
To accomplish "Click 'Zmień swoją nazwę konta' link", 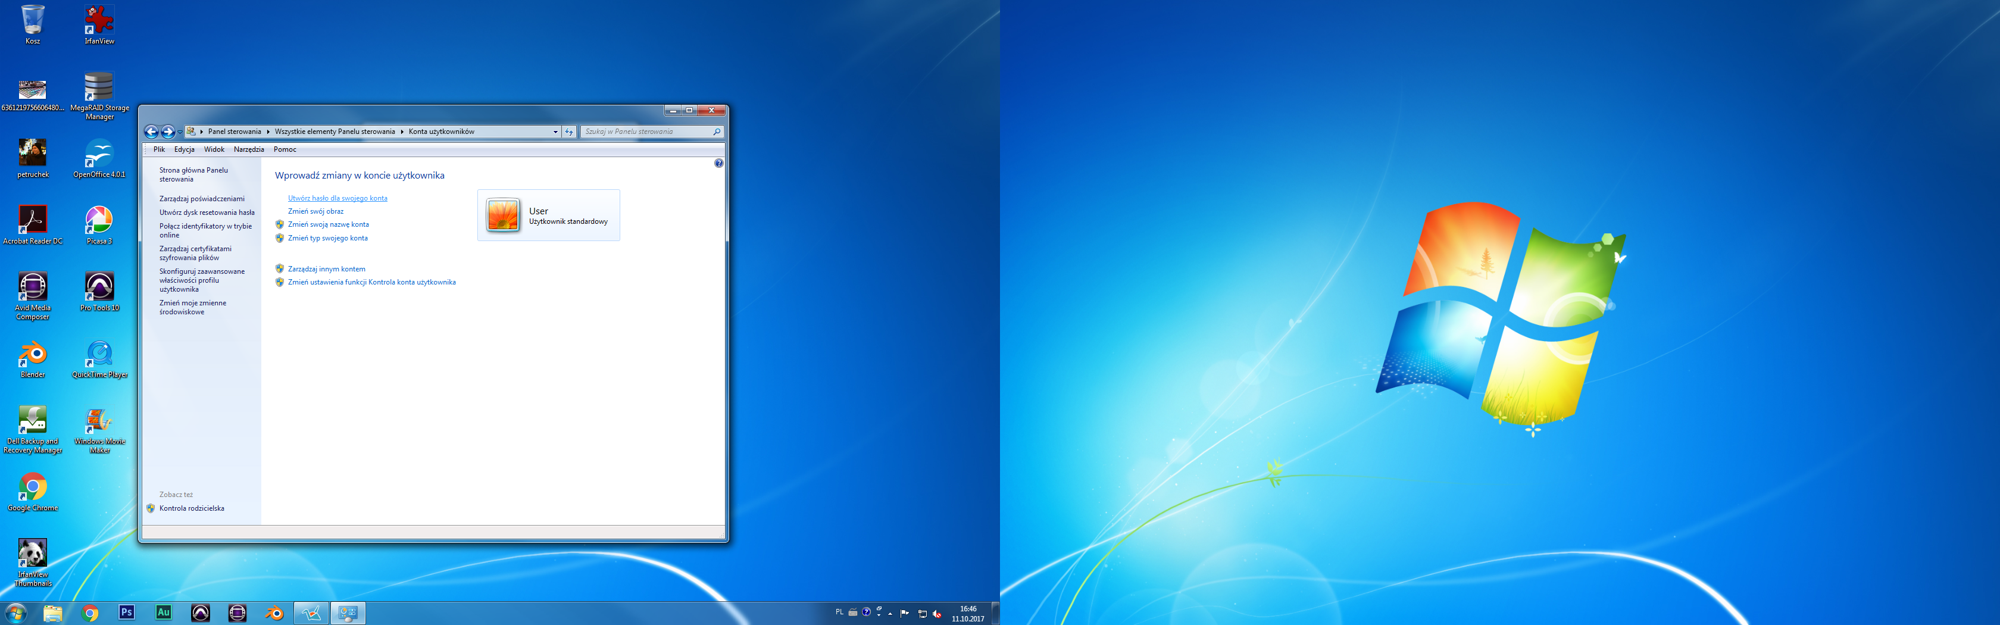I will (x=328, y=225).
